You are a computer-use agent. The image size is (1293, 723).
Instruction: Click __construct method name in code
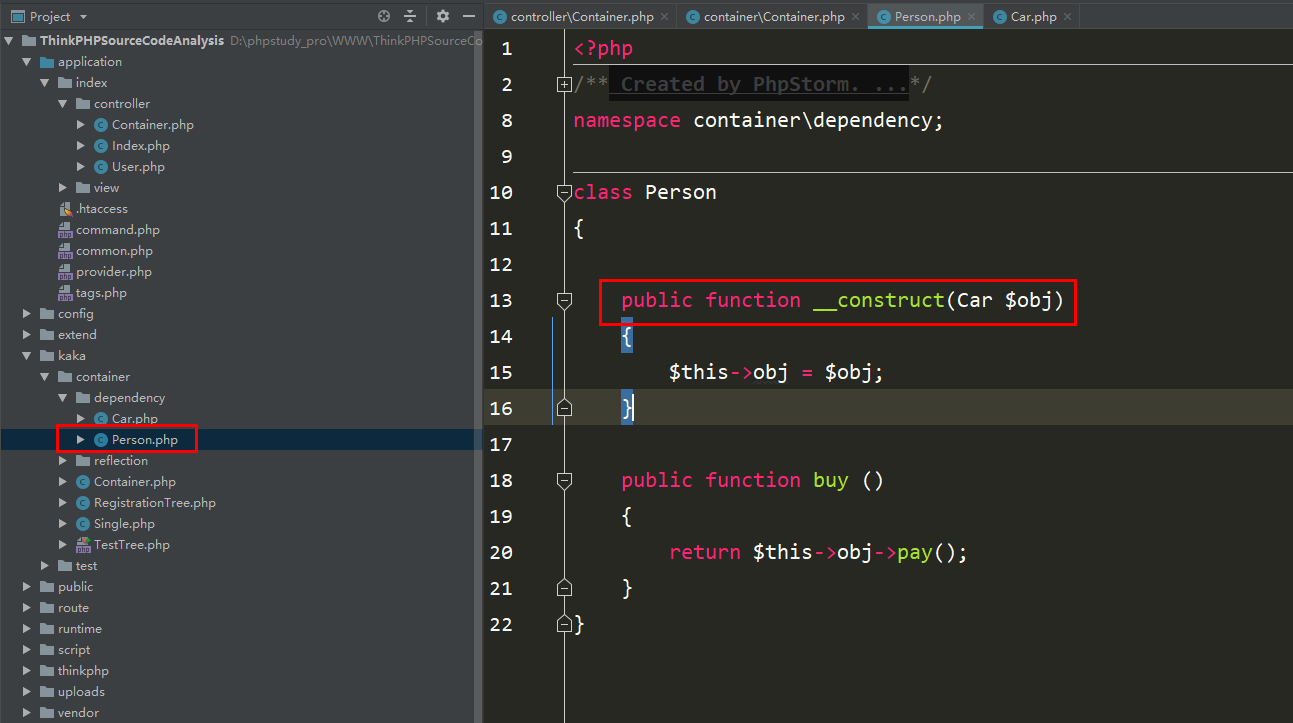[879, 300]
